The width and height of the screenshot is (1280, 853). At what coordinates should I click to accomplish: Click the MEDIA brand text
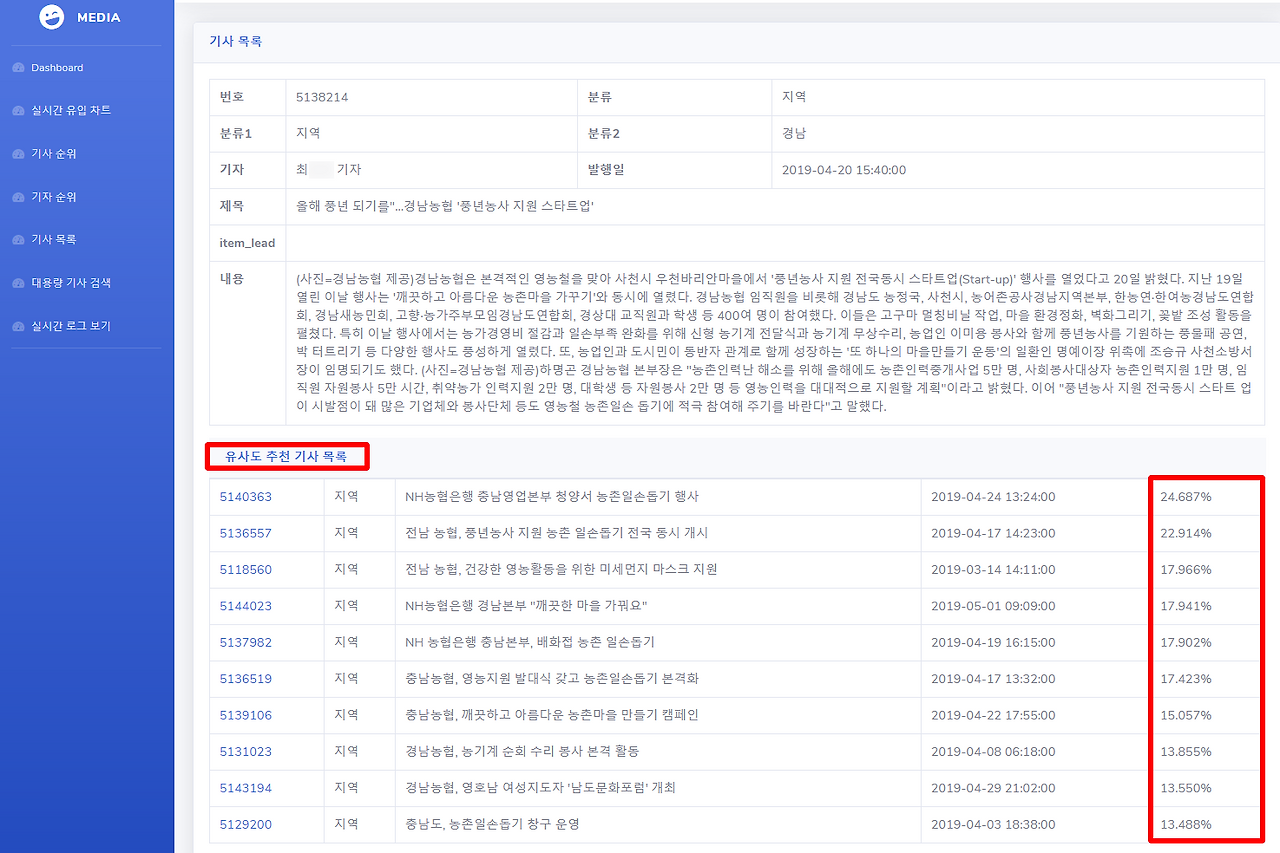point(98,18)
